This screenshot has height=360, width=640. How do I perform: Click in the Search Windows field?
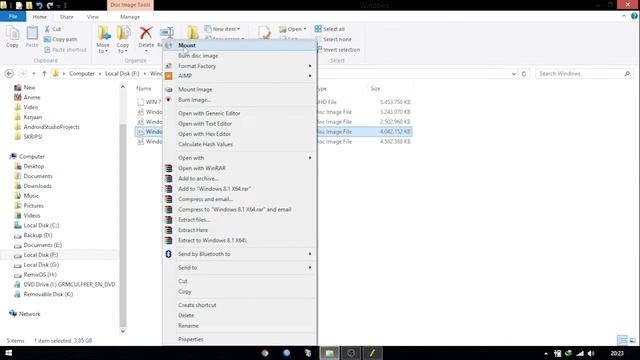click(583, 74)
